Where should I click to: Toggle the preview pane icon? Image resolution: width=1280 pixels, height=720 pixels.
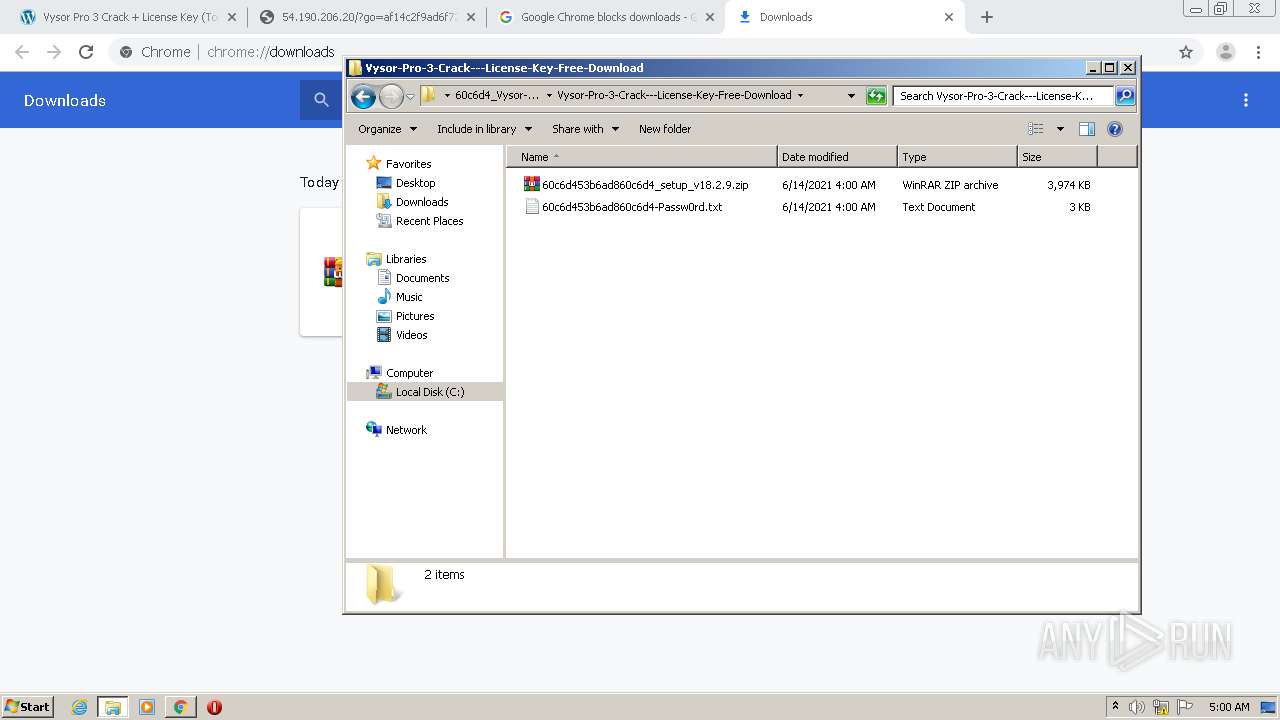tap(1087, 129)
